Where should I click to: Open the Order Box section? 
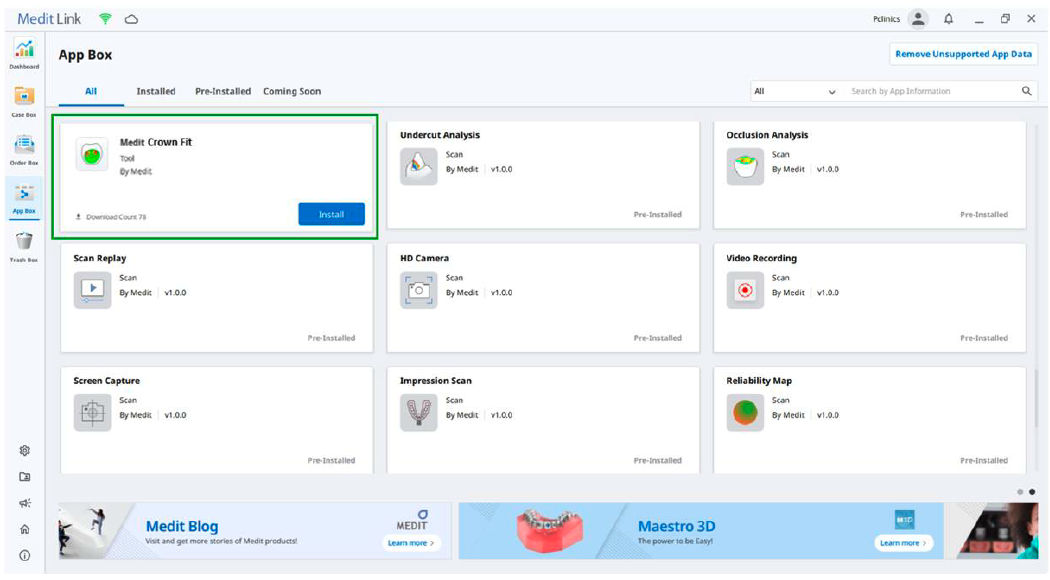pyautogui.click(x=24, y=150)
